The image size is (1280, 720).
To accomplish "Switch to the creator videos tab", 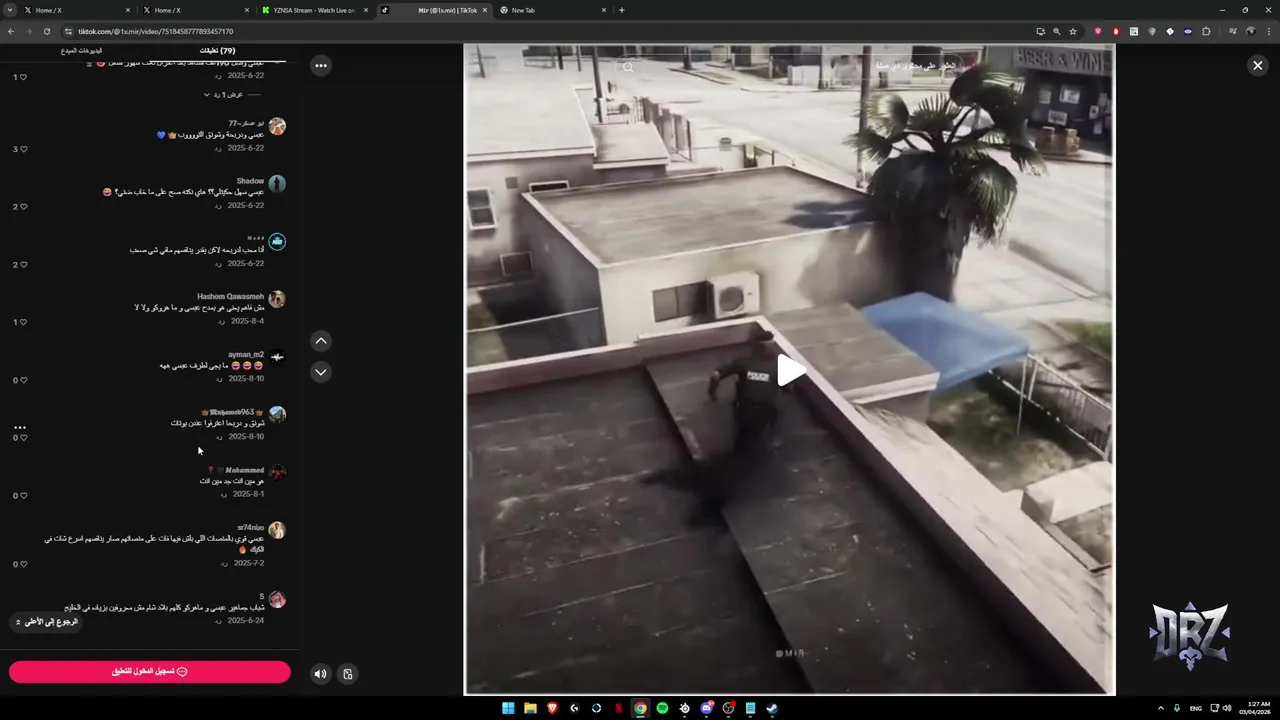I will (81, 50).
